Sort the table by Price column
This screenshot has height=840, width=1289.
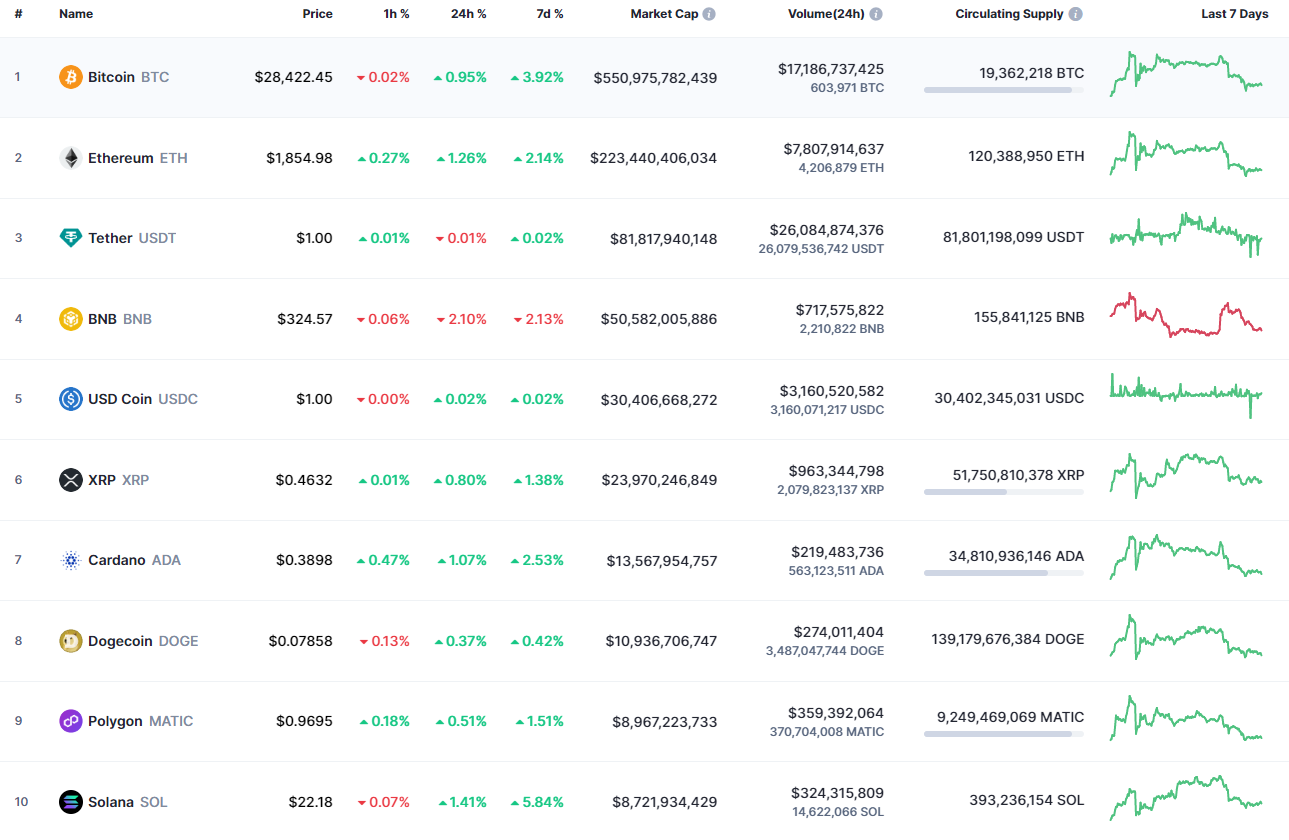point(318,13)
